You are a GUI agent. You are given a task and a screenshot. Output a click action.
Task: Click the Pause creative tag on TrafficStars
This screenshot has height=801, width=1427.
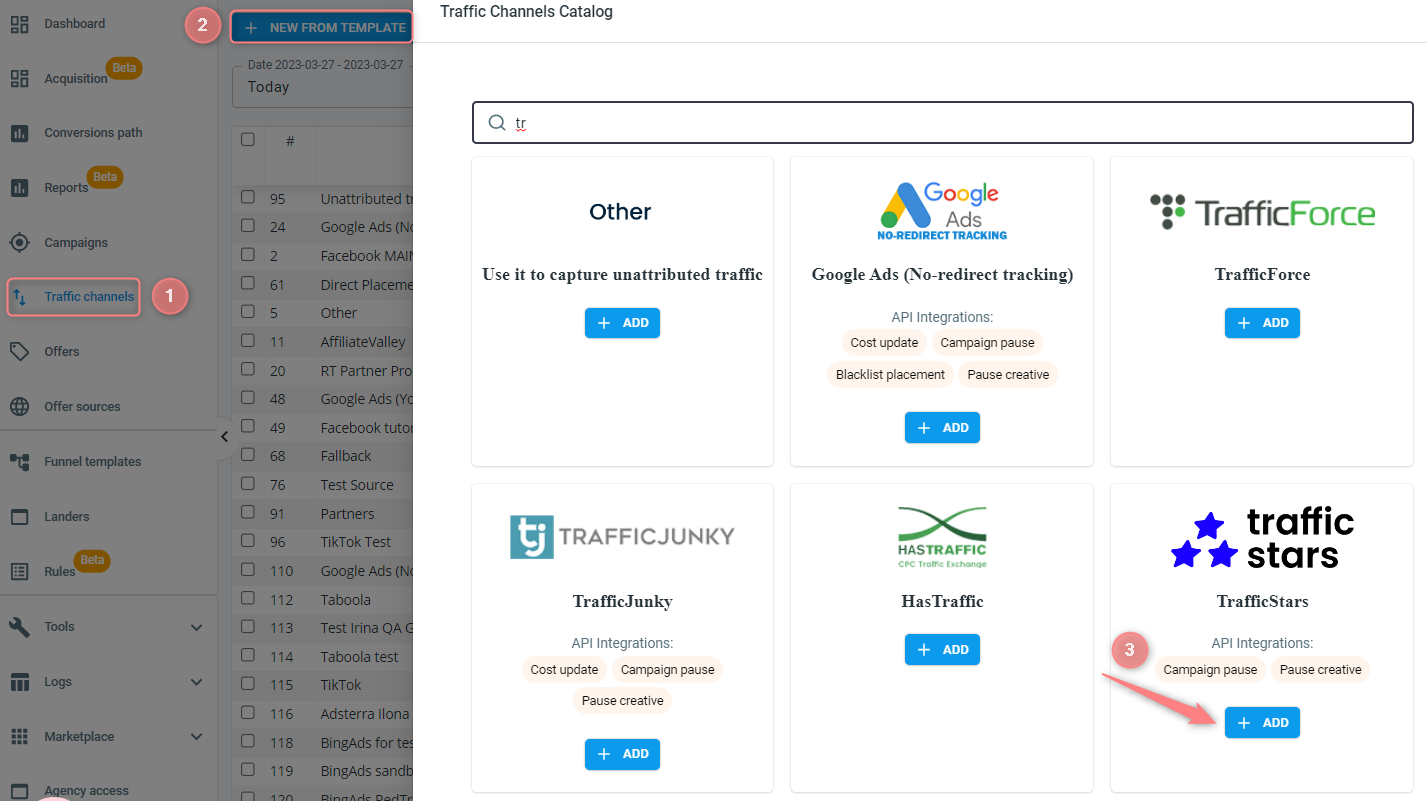[x=1320, y=670]
